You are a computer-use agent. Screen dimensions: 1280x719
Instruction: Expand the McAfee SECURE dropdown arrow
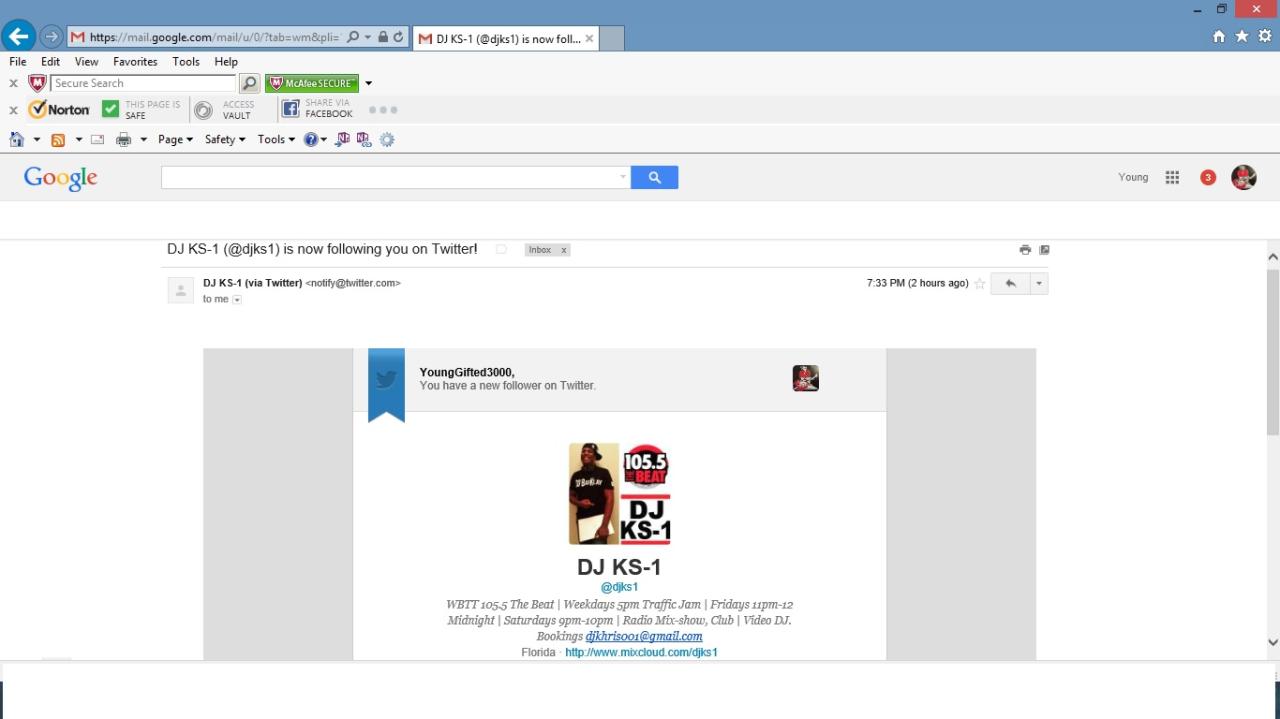[368, 83]
